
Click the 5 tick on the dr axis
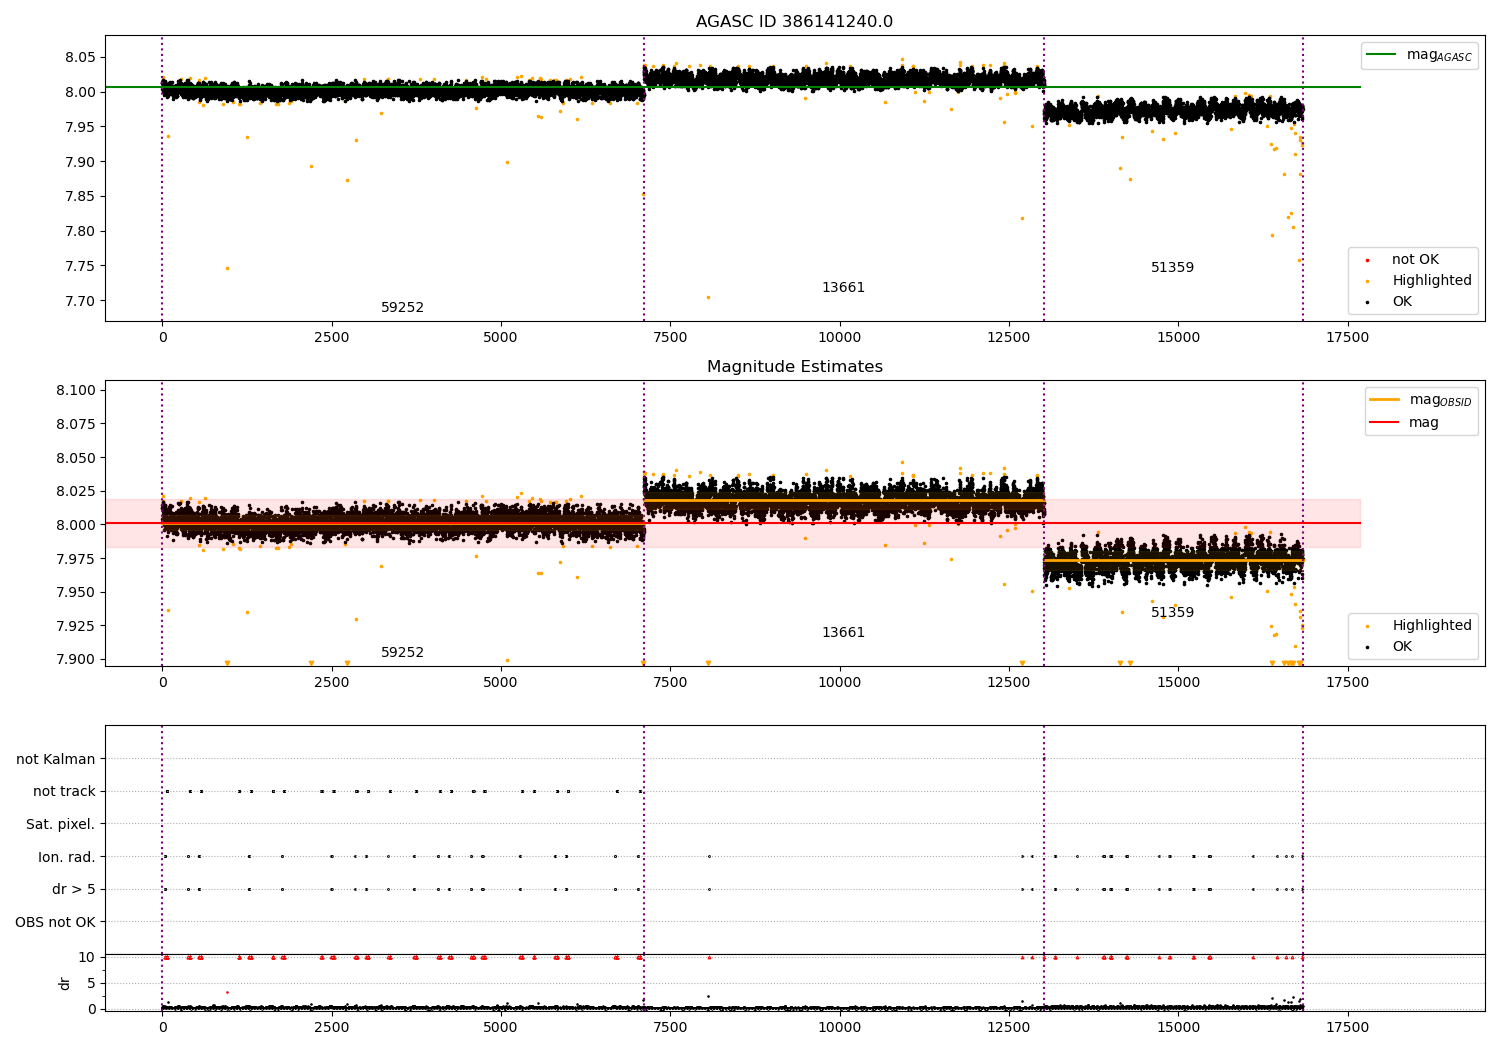(91, 983)
